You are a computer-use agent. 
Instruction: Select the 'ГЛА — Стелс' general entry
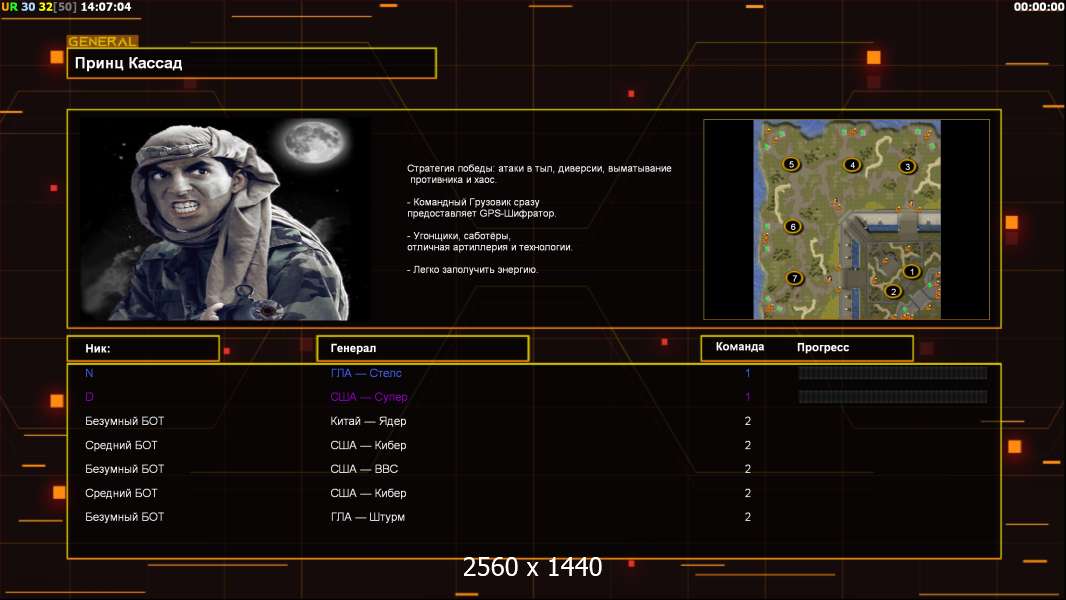point(366,373)
